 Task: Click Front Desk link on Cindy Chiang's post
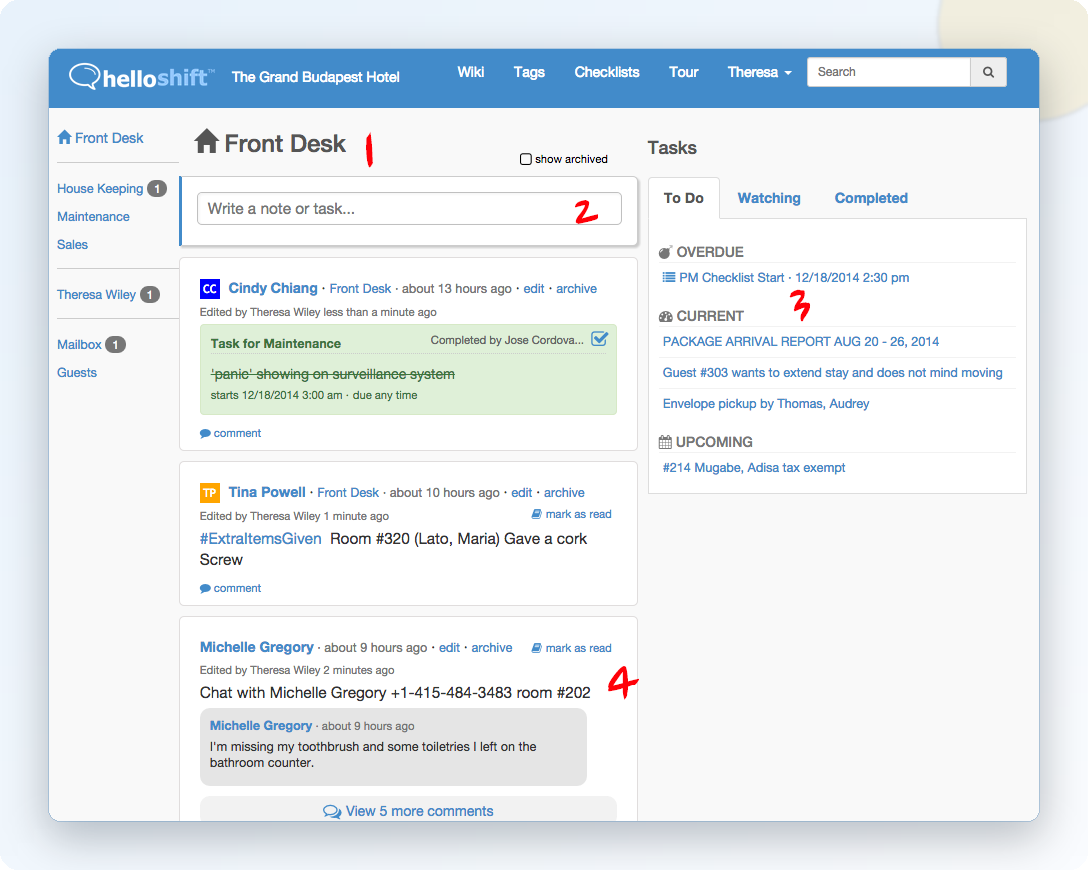[x=360, y=289]
